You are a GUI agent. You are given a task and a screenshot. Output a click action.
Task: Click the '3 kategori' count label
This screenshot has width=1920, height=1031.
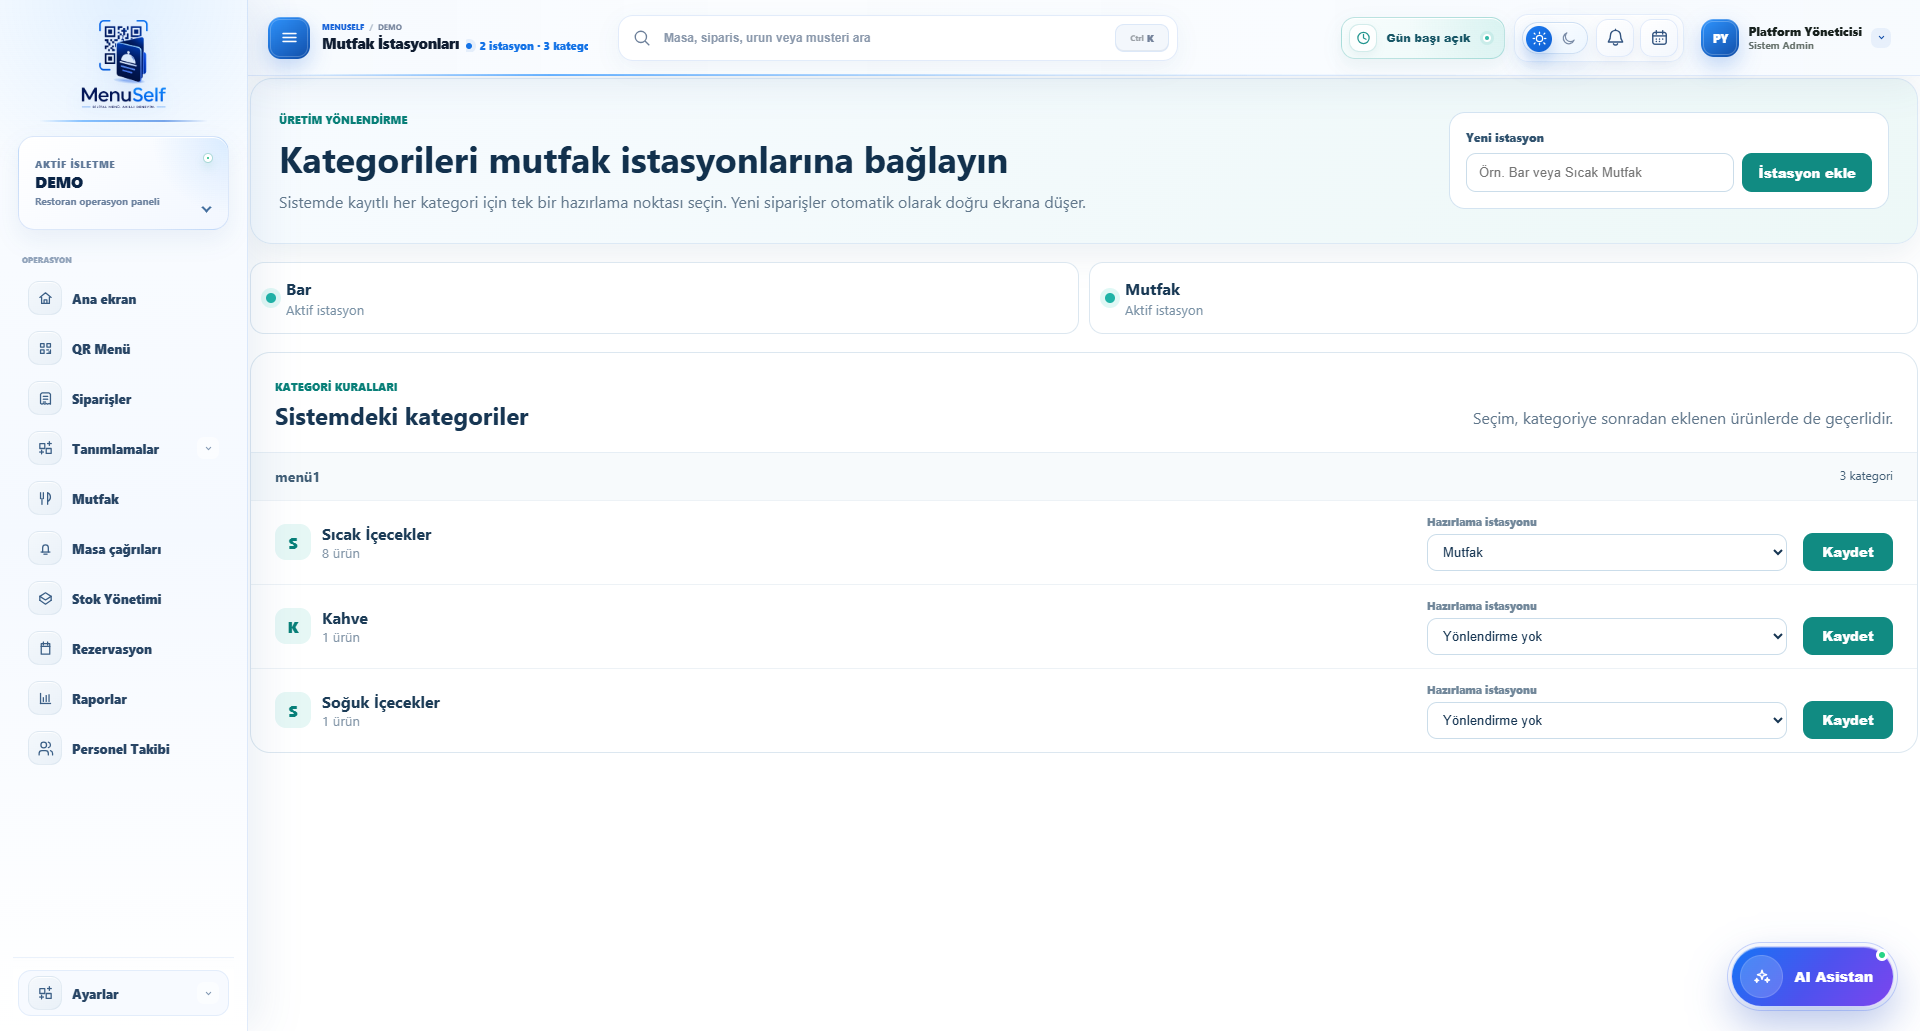pos(1866,476)
